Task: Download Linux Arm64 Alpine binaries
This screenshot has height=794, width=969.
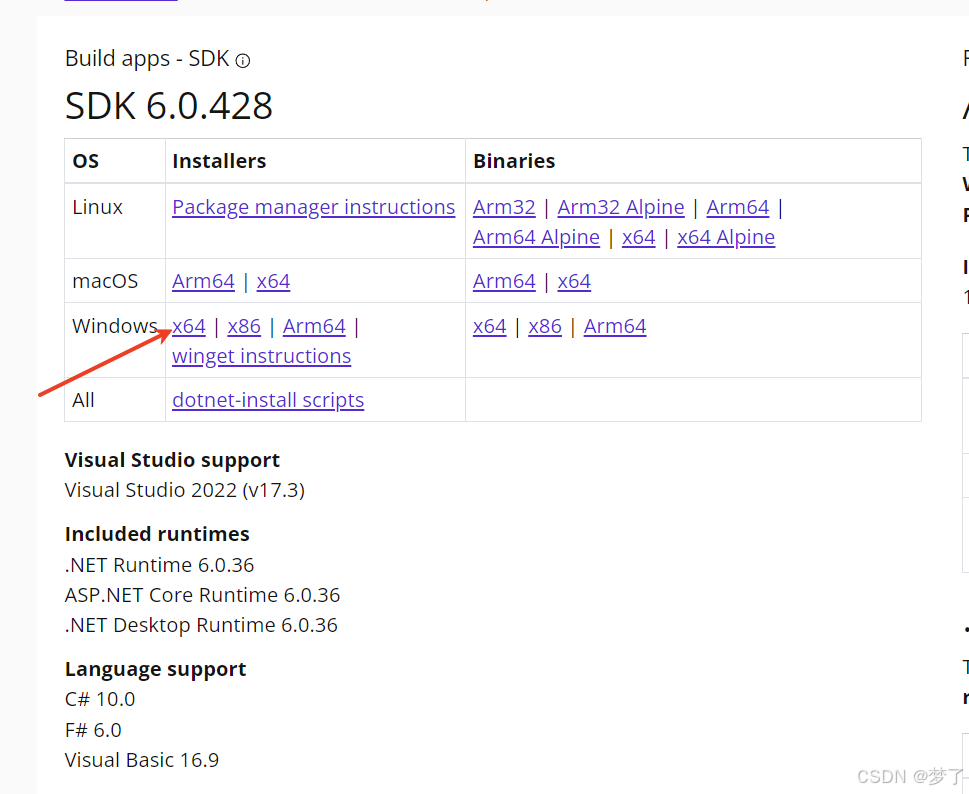Action: point(536,237)
